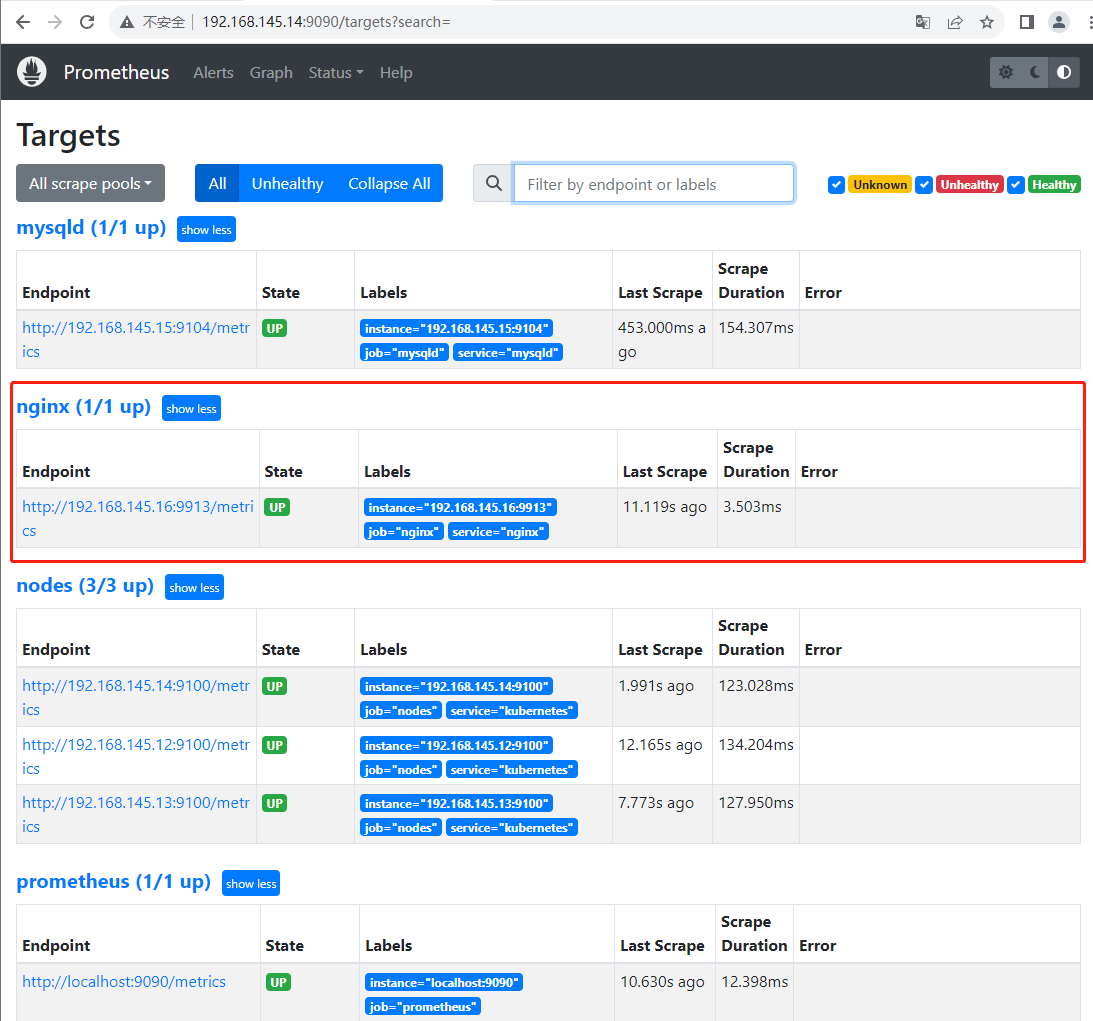Open the All scrape pools dropdown
The width and height of the screenshot is (1093, 1021).
pos(91,183)
